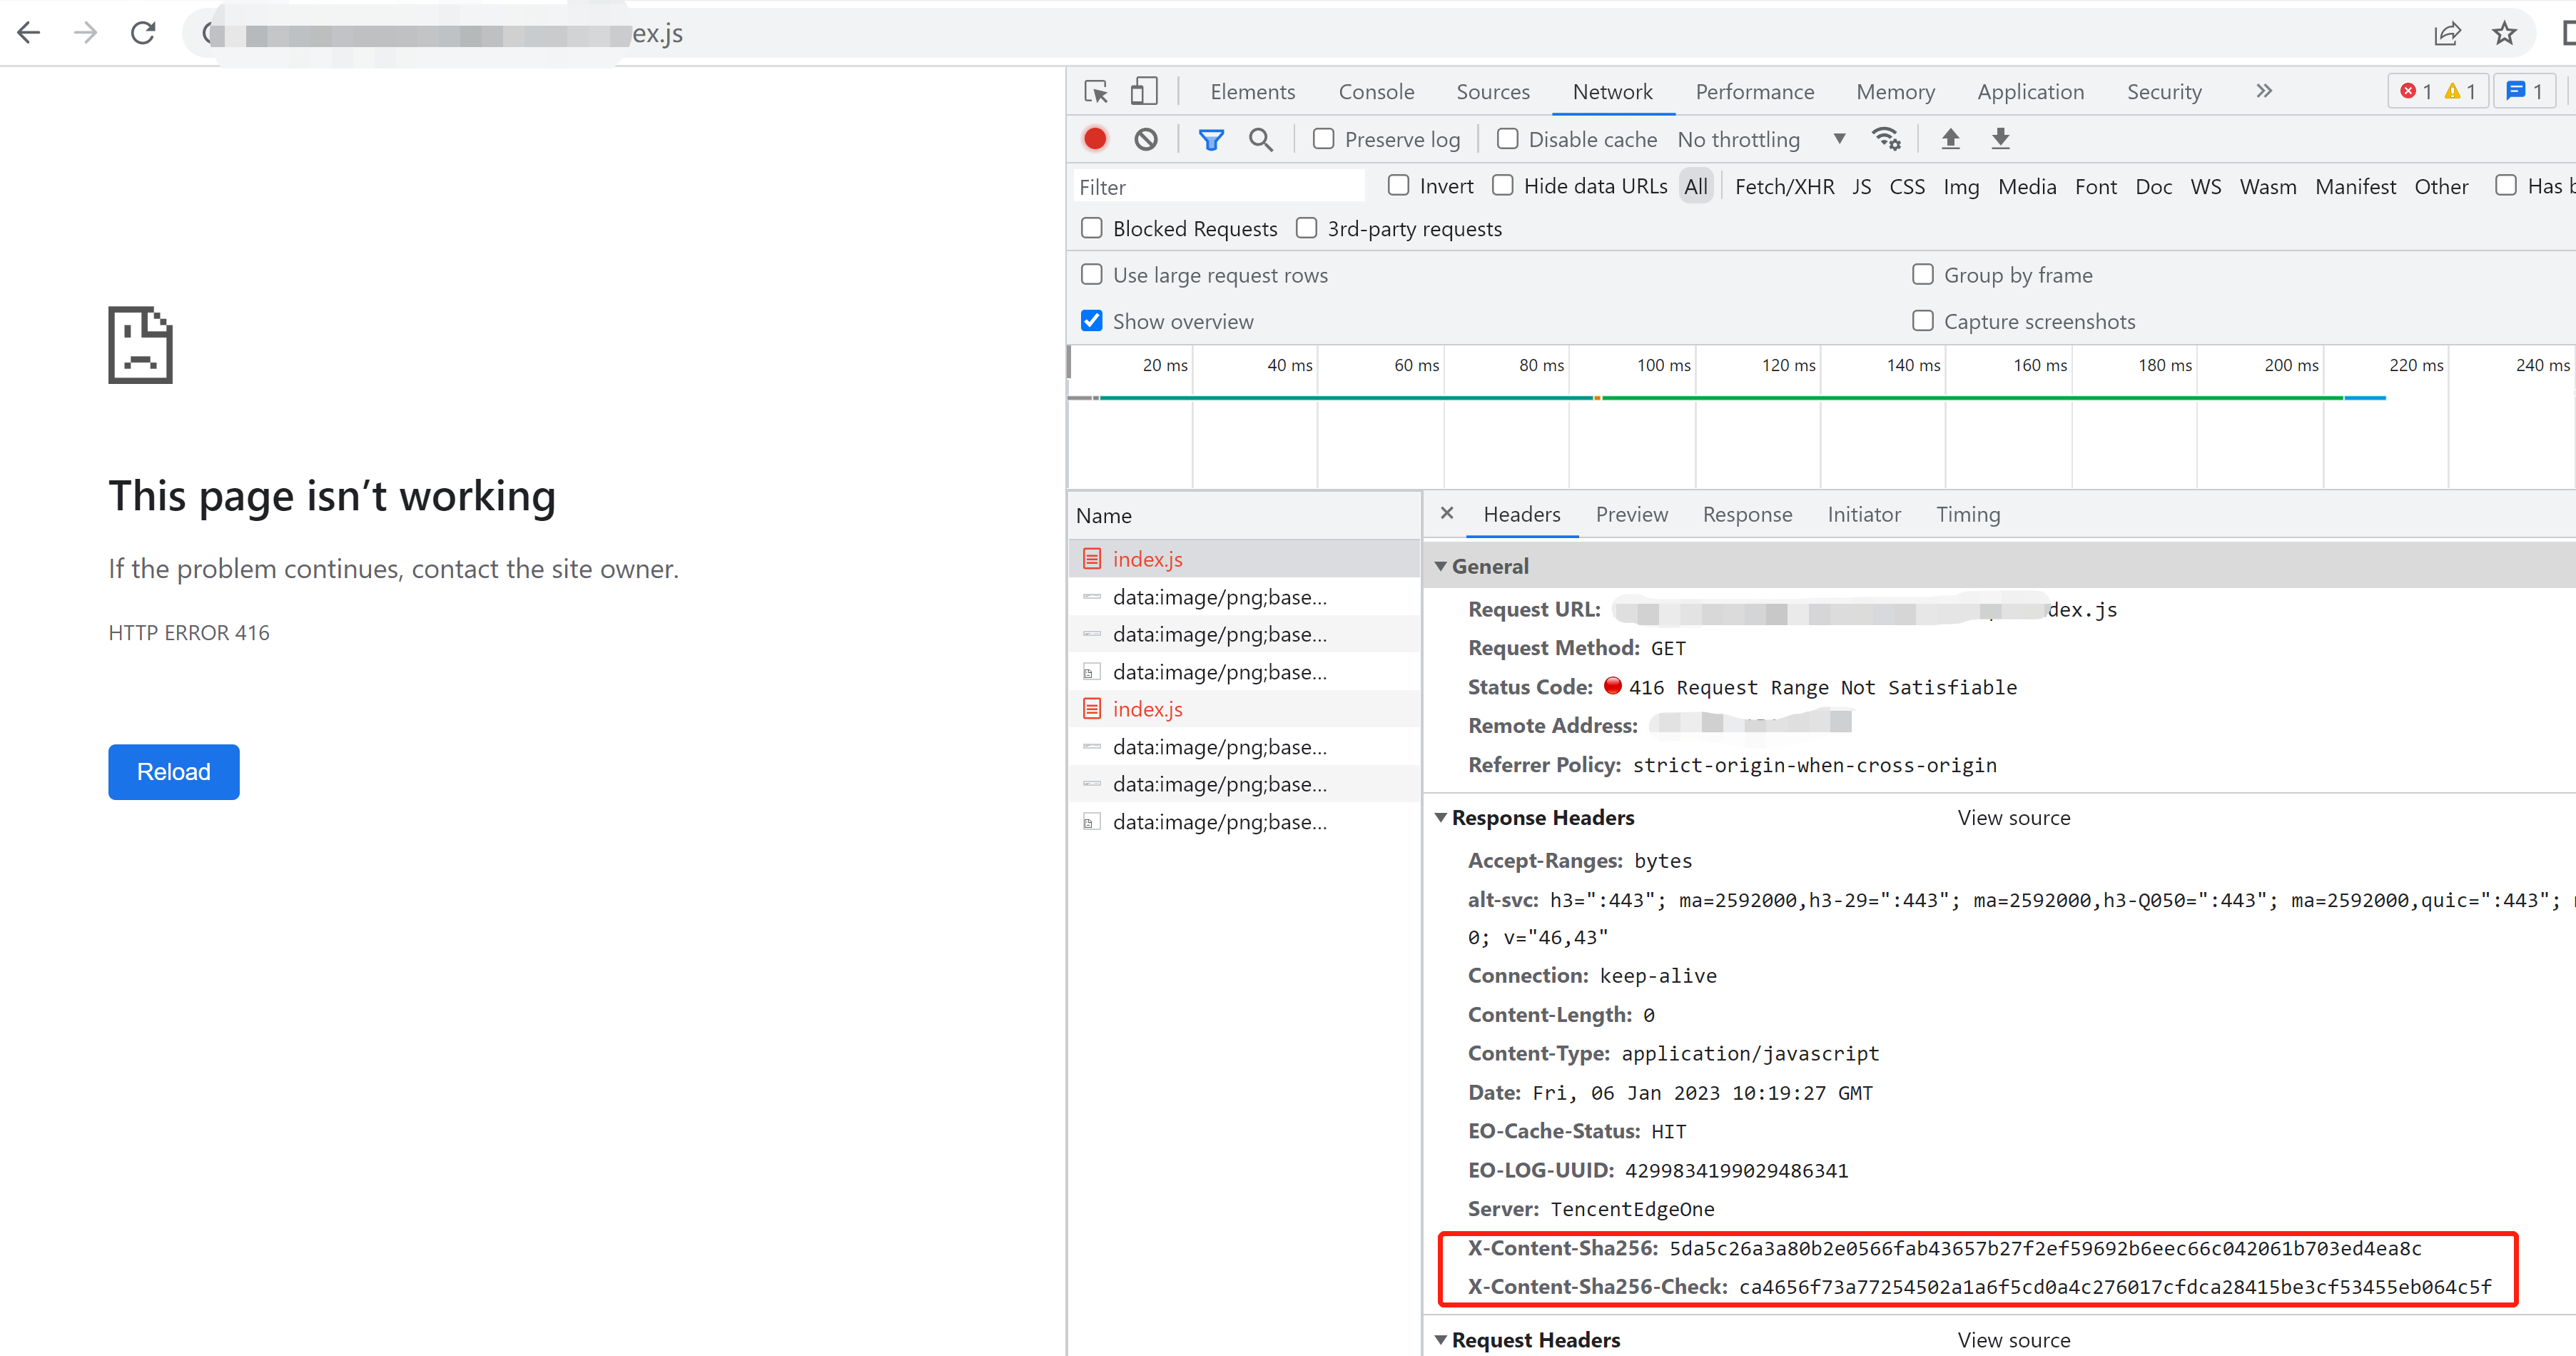Uncheck the Show overview checkbox

click(1092, 321)
